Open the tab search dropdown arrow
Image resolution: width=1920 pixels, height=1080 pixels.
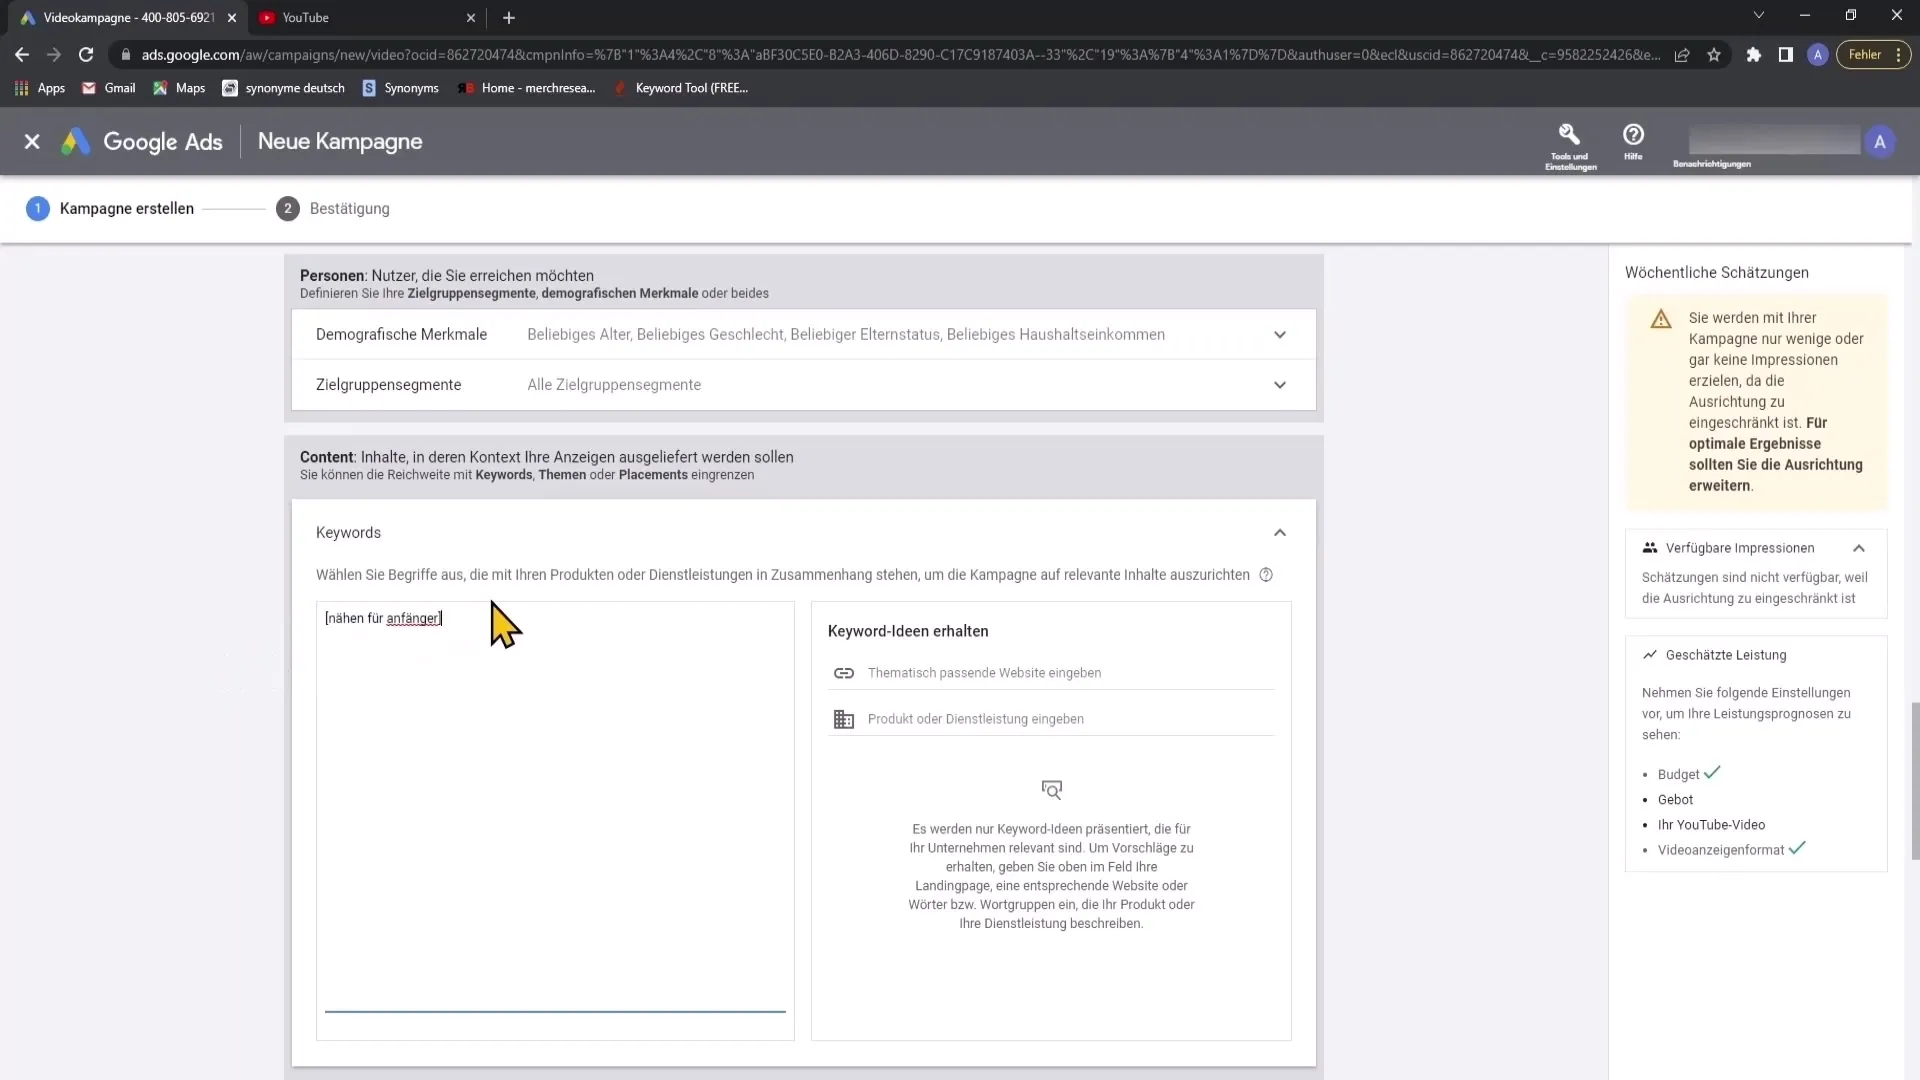pyautogui.click(x=1758, y=16)
